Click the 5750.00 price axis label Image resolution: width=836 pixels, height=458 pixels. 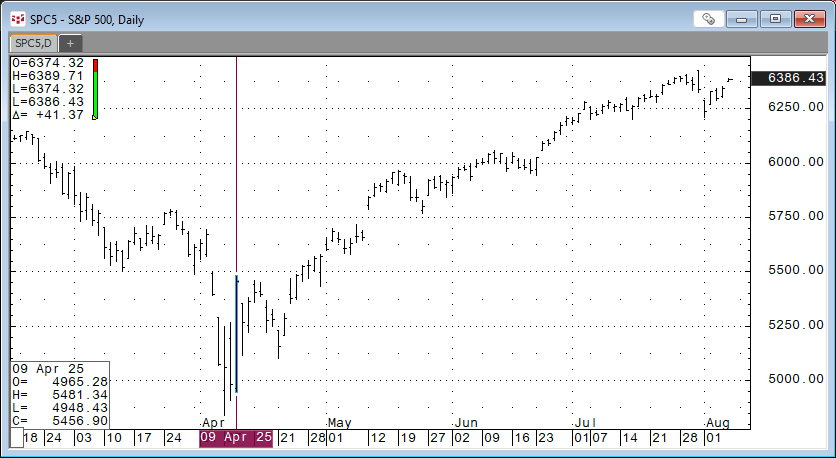tap(795, 216)
